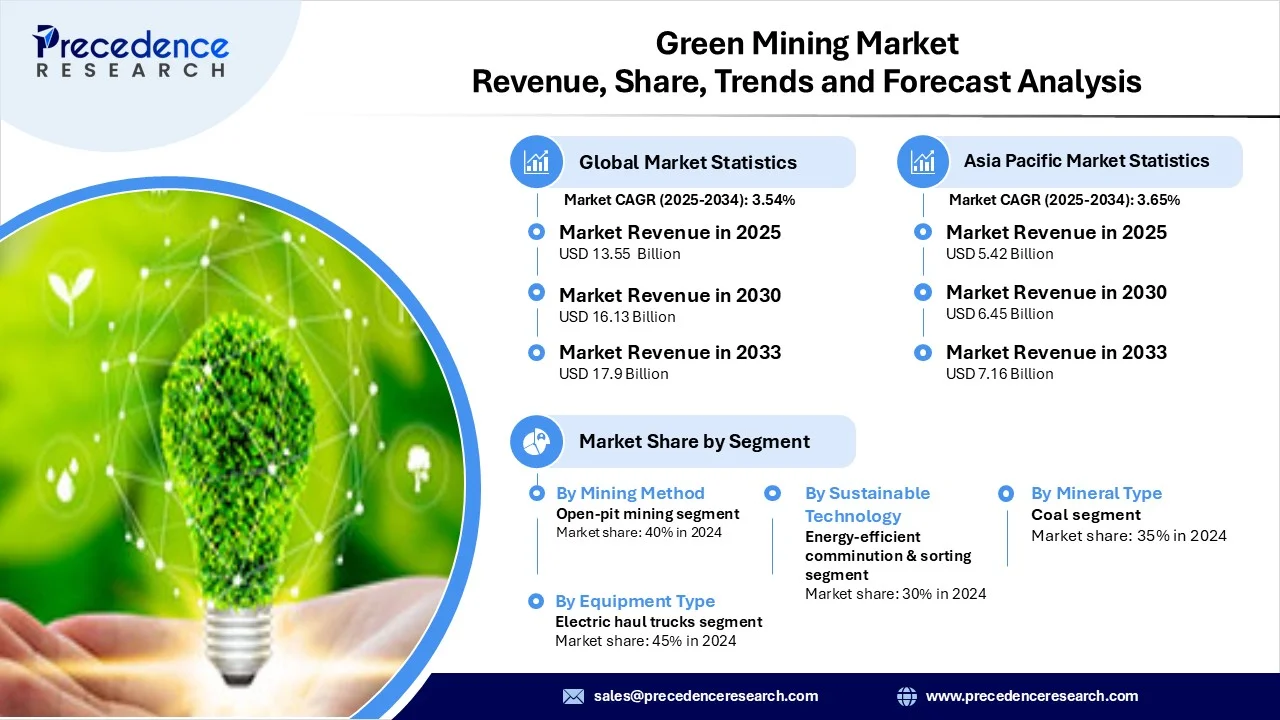Click the email envelope icon in footer
1280x720 pixels.
573,696
